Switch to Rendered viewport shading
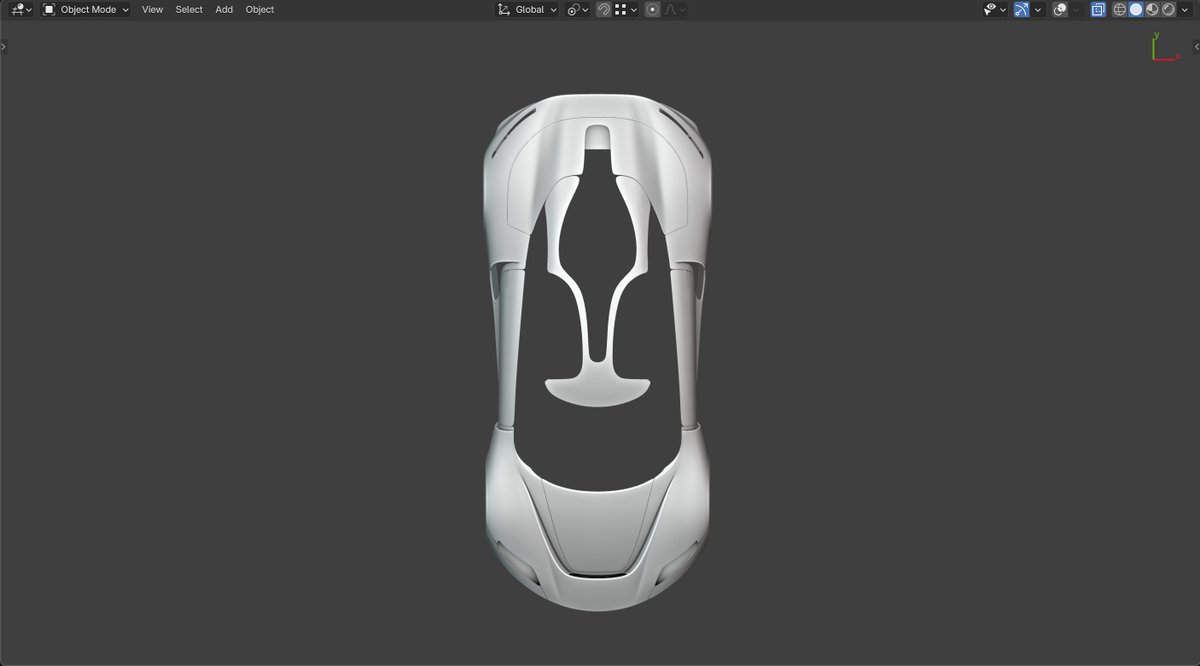Image resolution: width=1200 pixels, height=666 pixels. coord(1168,9)
